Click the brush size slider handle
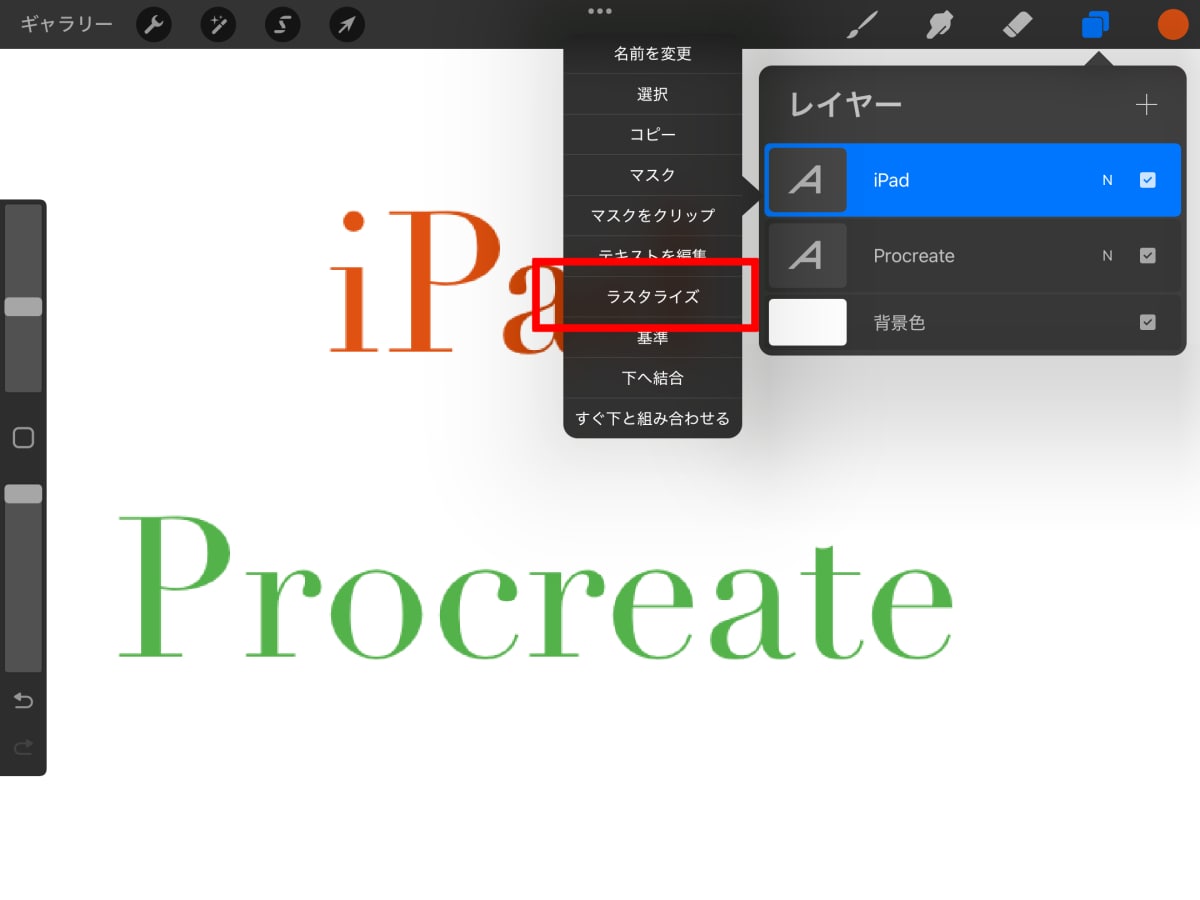Viewport: 1200px width, 900px height. pyautogui.click(x=23, y=307)
